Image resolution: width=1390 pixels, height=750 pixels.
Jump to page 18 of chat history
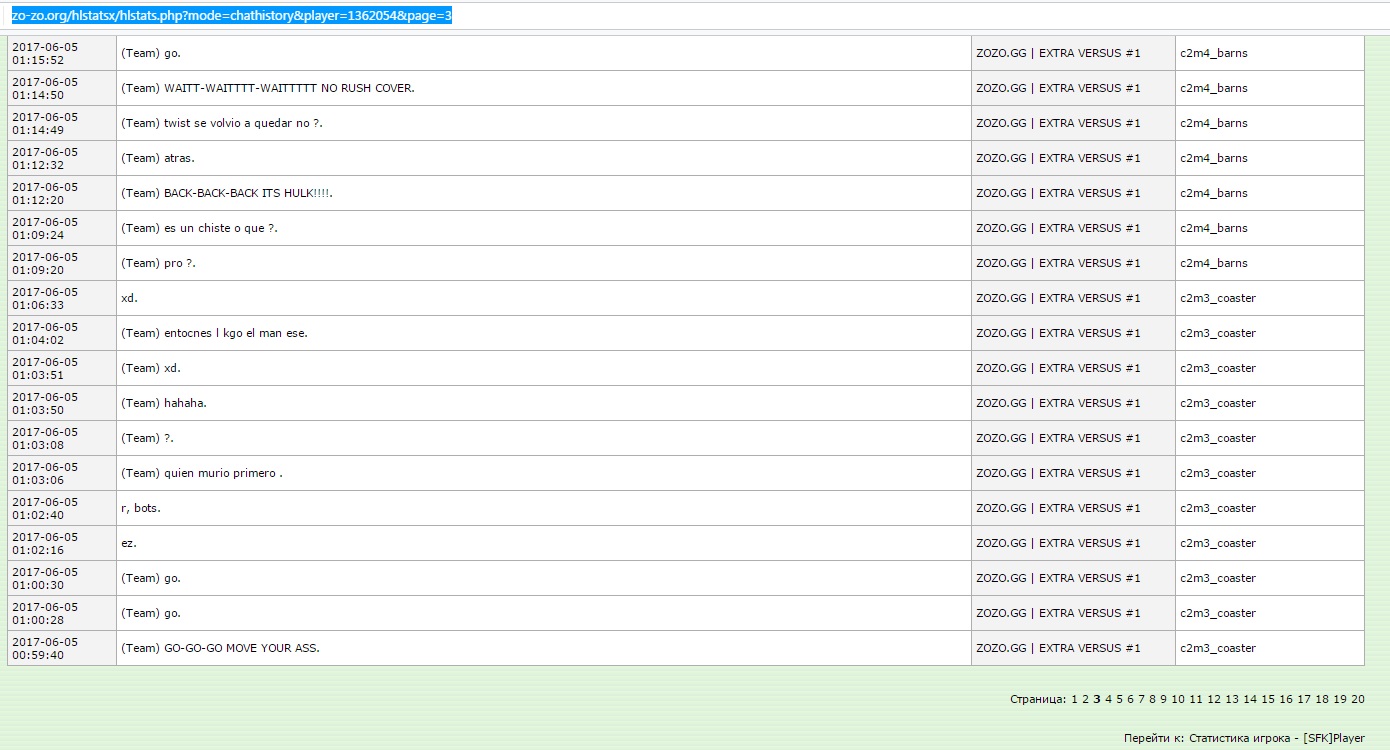pos(1322,700)
